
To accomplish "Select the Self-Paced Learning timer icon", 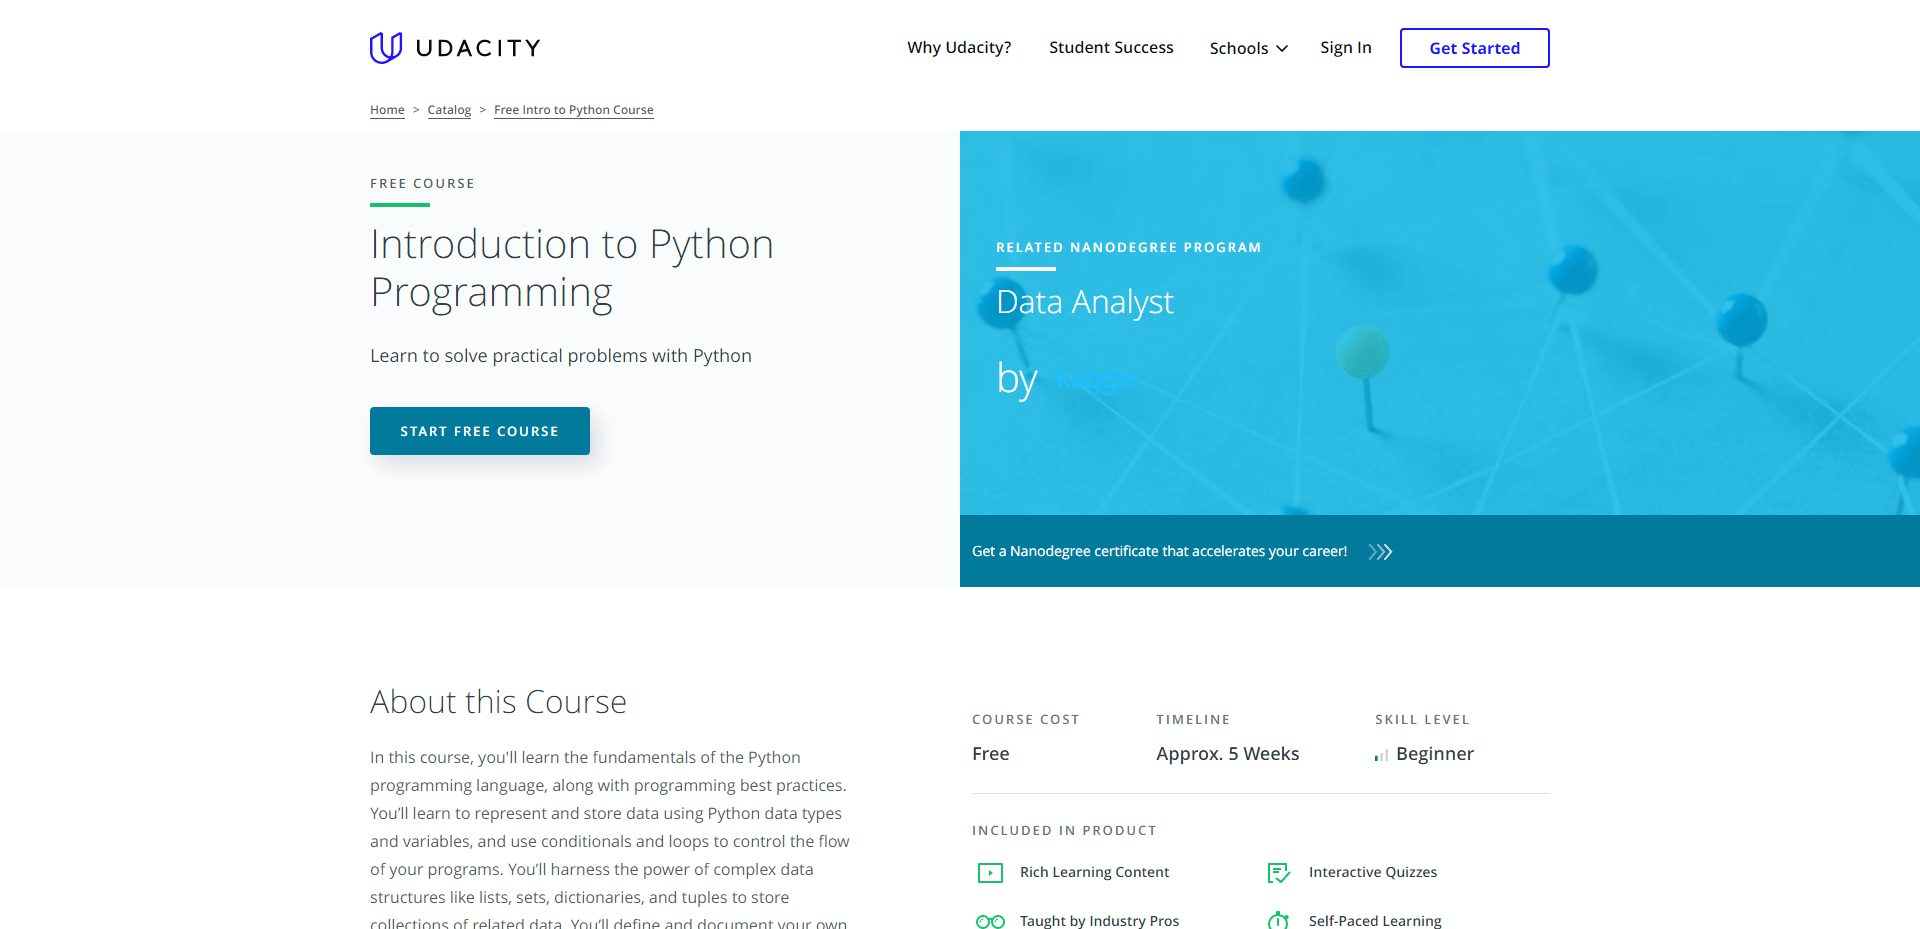I will coord(1277,919).
